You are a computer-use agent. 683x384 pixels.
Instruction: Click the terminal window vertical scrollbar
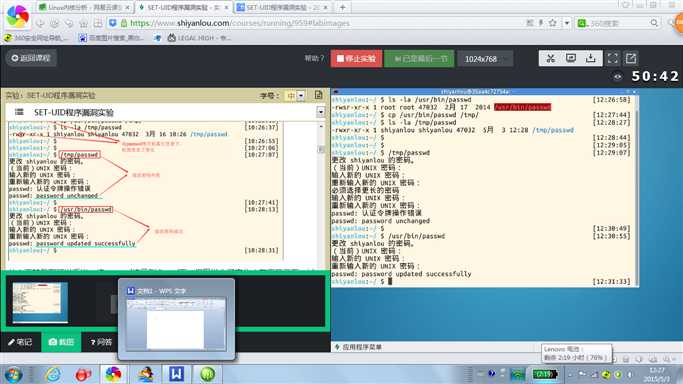(x=636, y=191)
